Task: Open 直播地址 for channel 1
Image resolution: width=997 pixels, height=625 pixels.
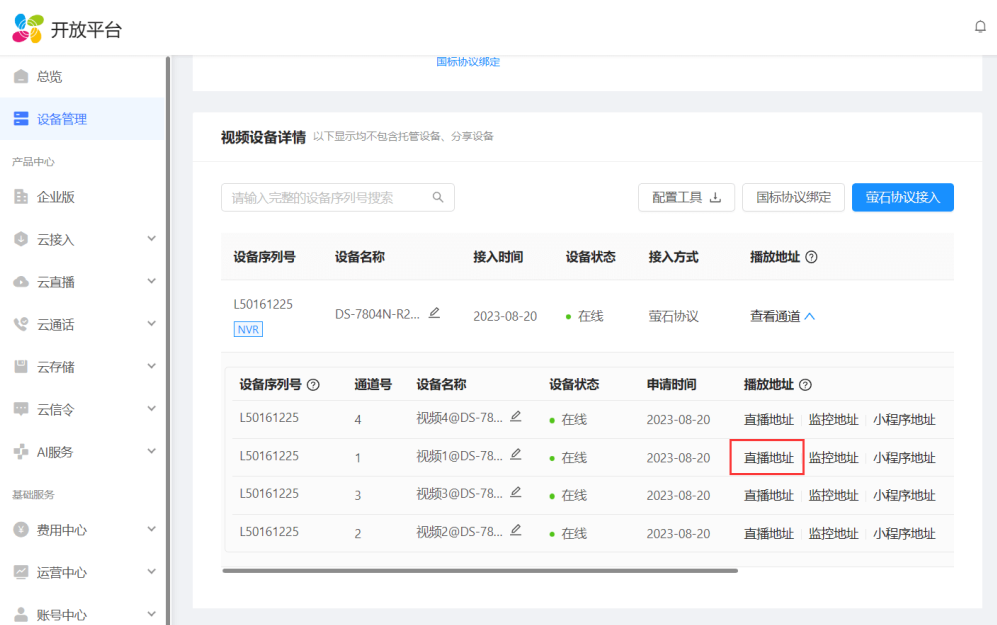Action: 769,458
